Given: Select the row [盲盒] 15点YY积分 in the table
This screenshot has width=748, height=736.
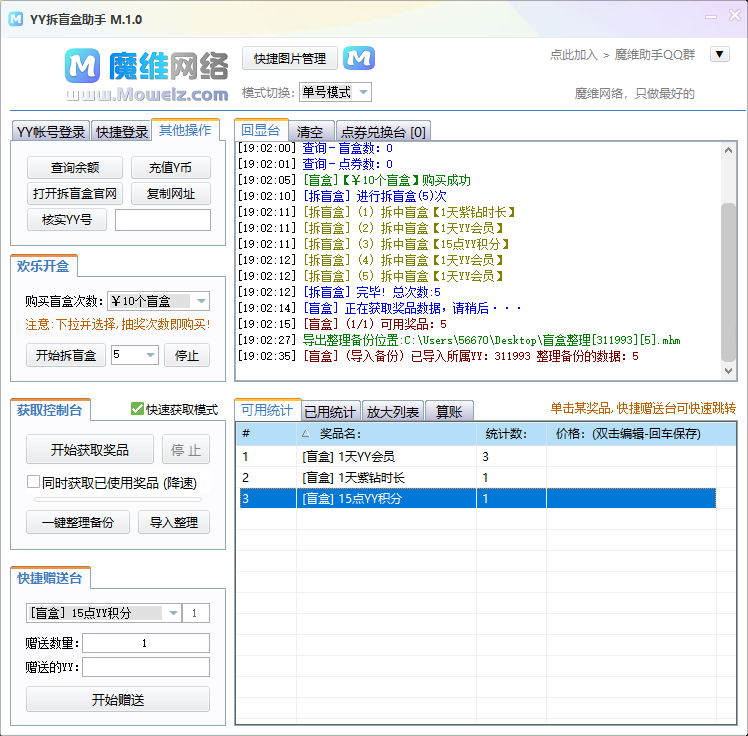Looking at the screenshot, I should tap(477, 498).
